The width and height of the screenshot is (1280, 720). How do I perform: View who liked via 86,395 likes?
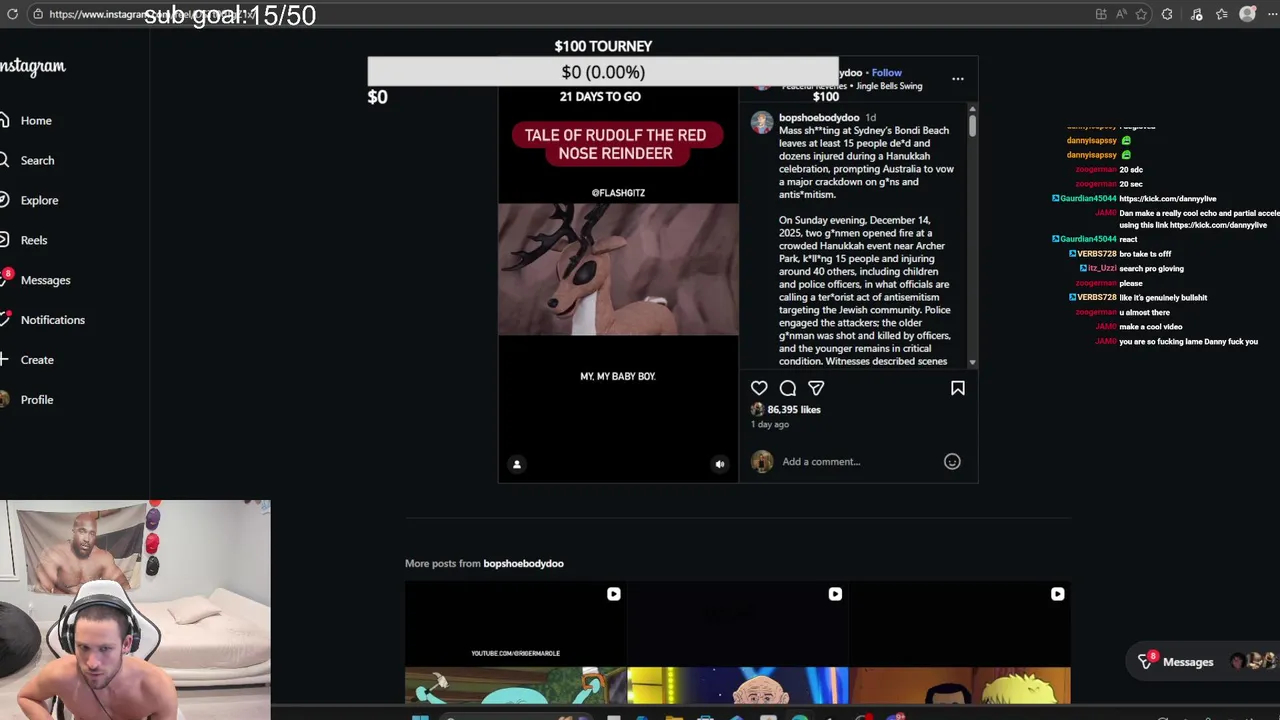pyautogui.click(x=794, y=409)
